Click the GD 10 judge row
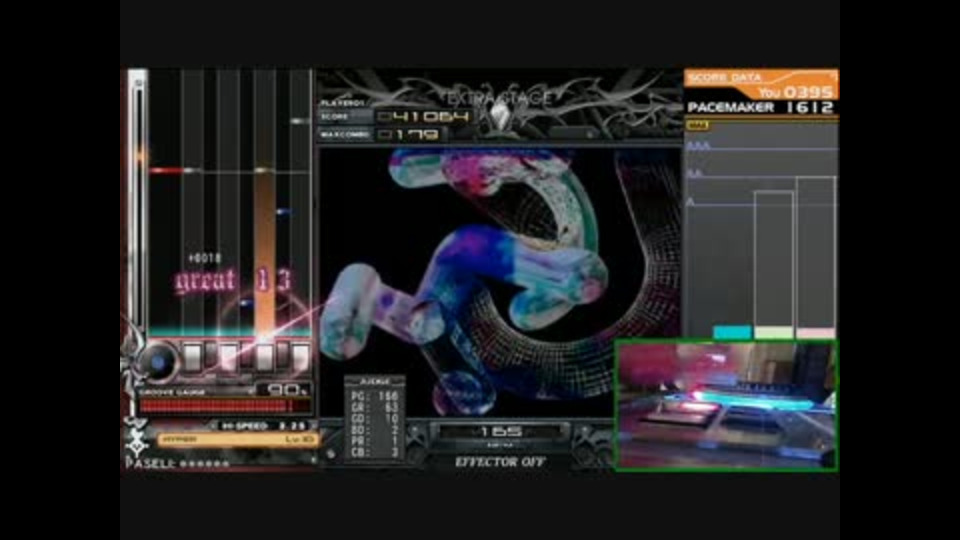This screenshot has height=540, width=960. (x=375, y=419)
